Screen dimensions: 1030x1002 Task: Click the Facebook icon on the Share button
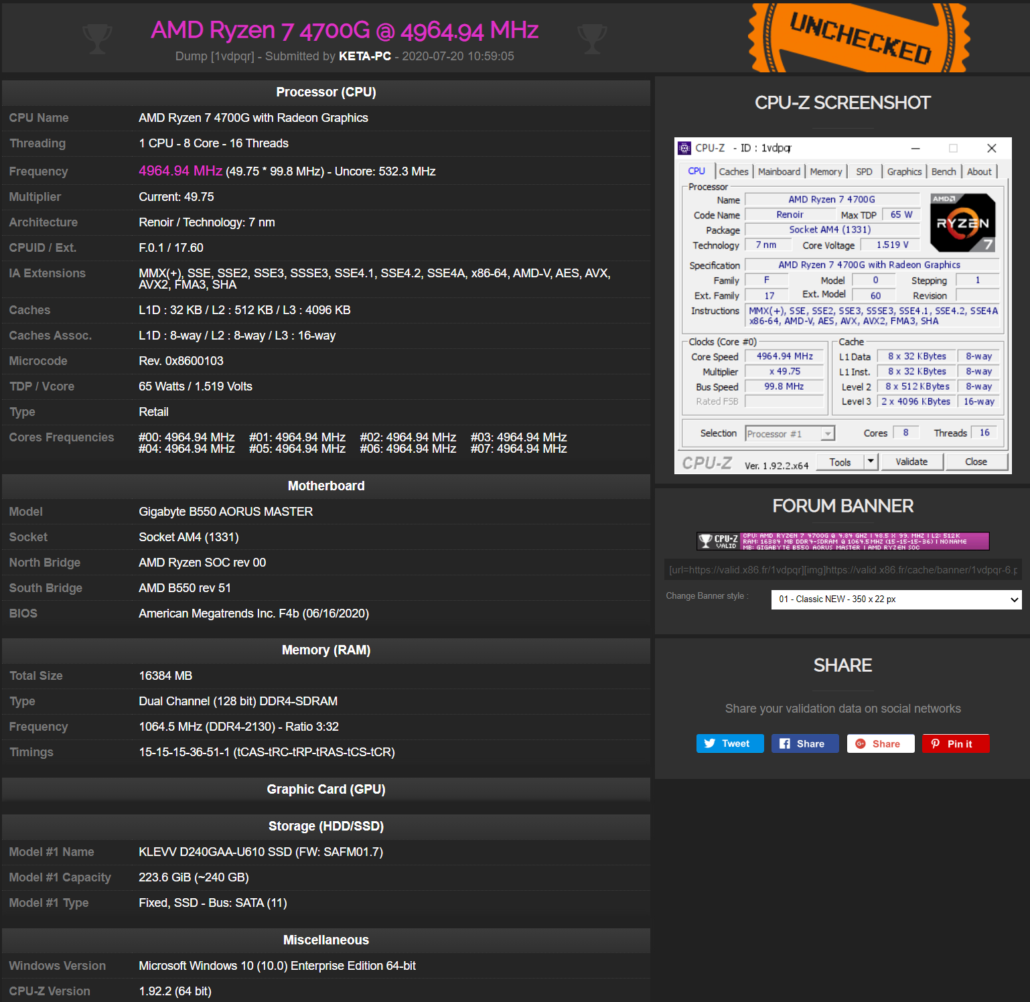[x=787, y=743]
